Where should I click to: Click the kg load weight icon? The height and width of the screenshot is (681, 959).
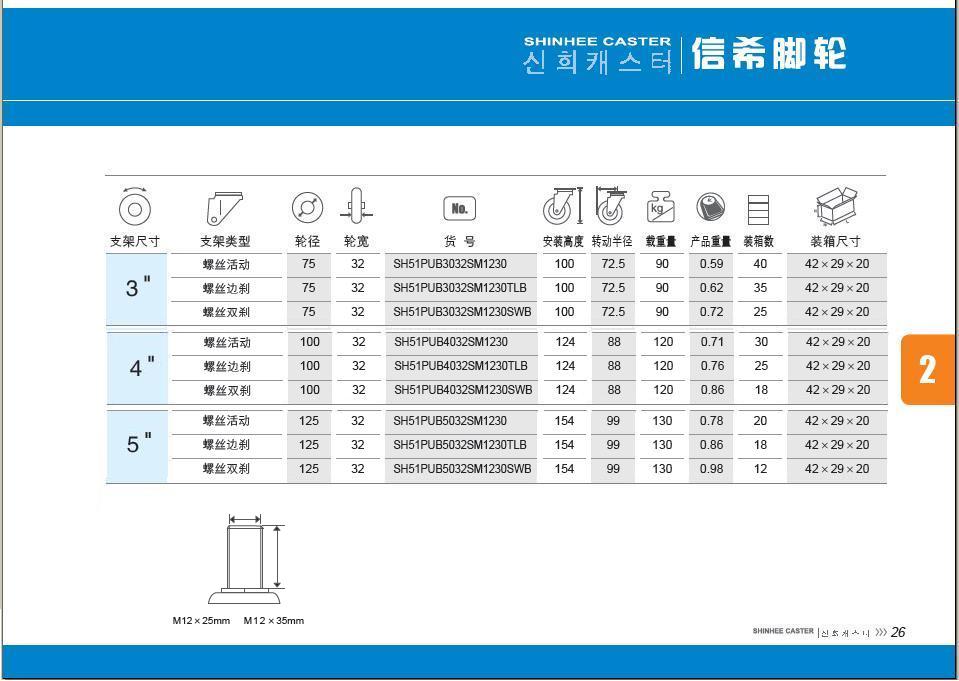661,208
